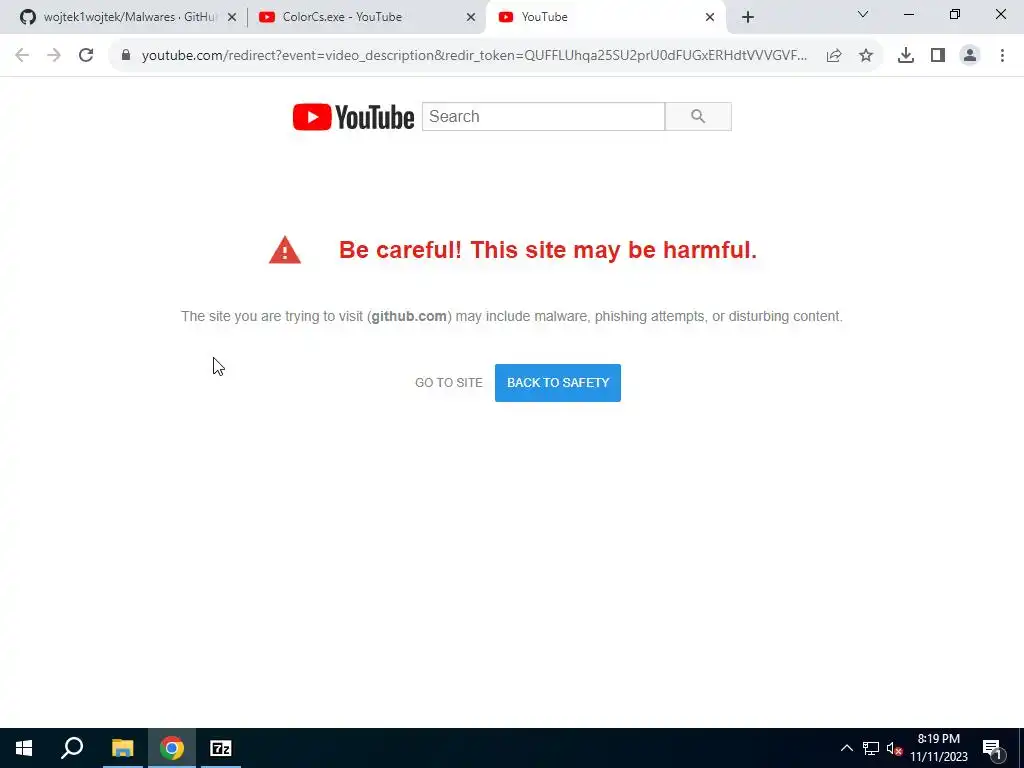
Task: Show hidden system tray icons
Action: click(846, 748)
